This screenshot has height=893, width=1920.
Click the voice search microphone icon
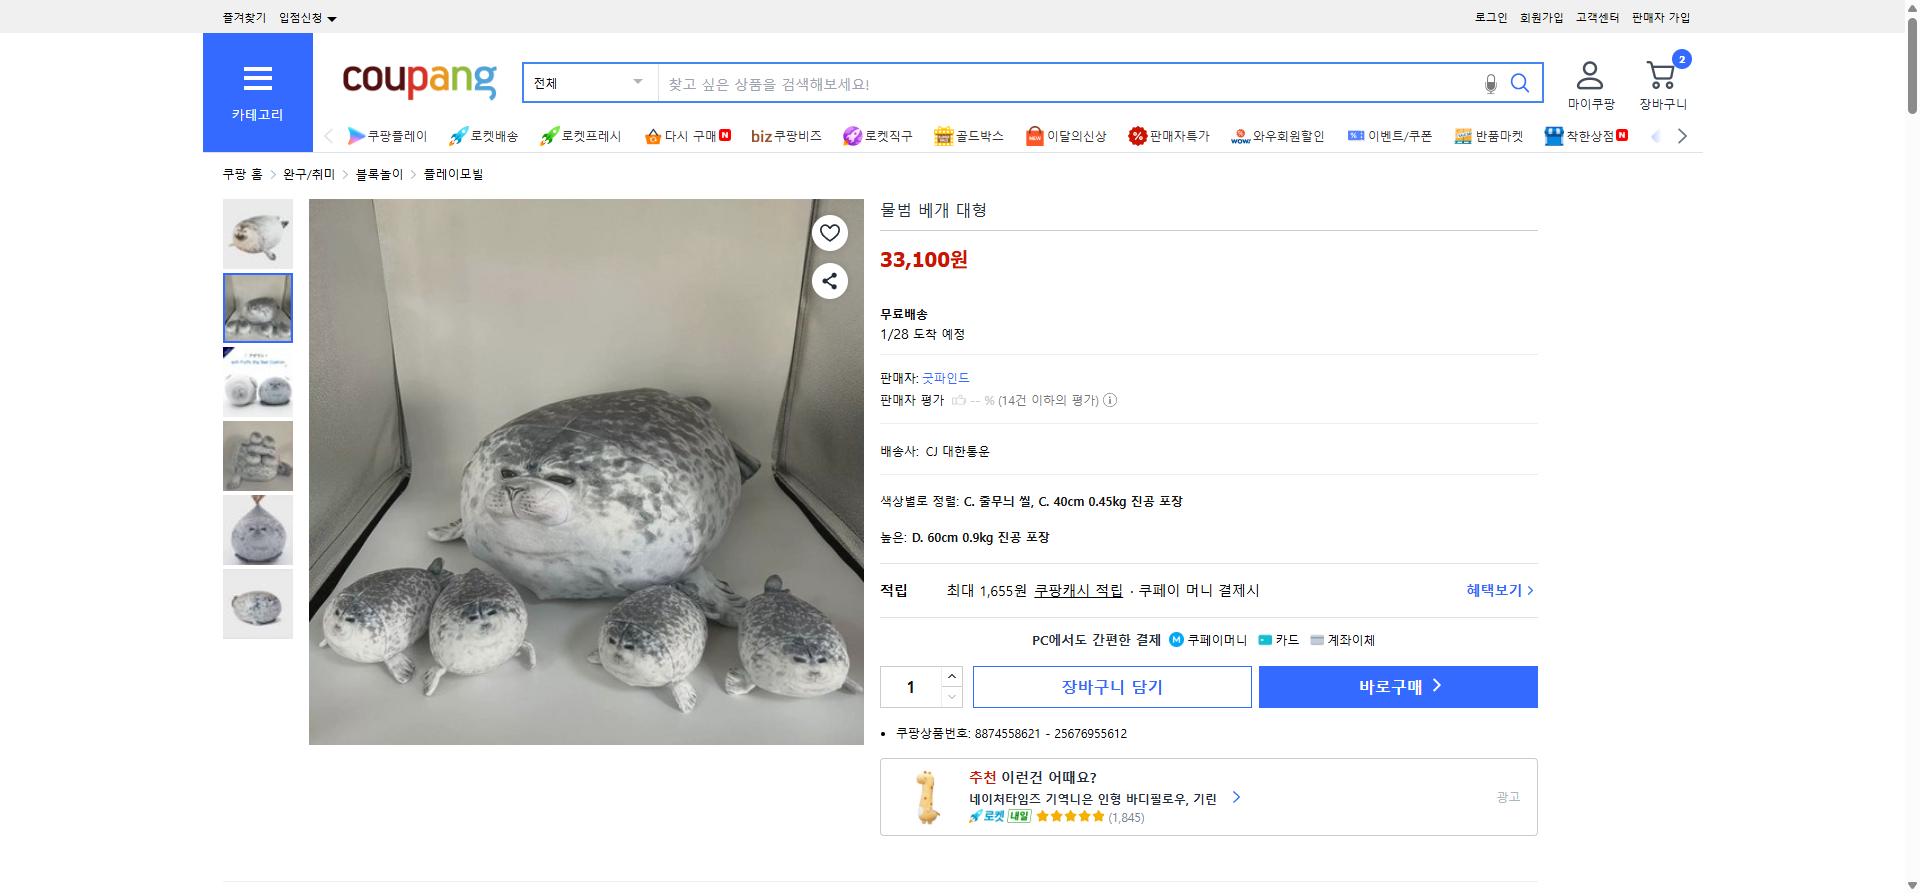pyautogui.click(x=1490, y=83)
